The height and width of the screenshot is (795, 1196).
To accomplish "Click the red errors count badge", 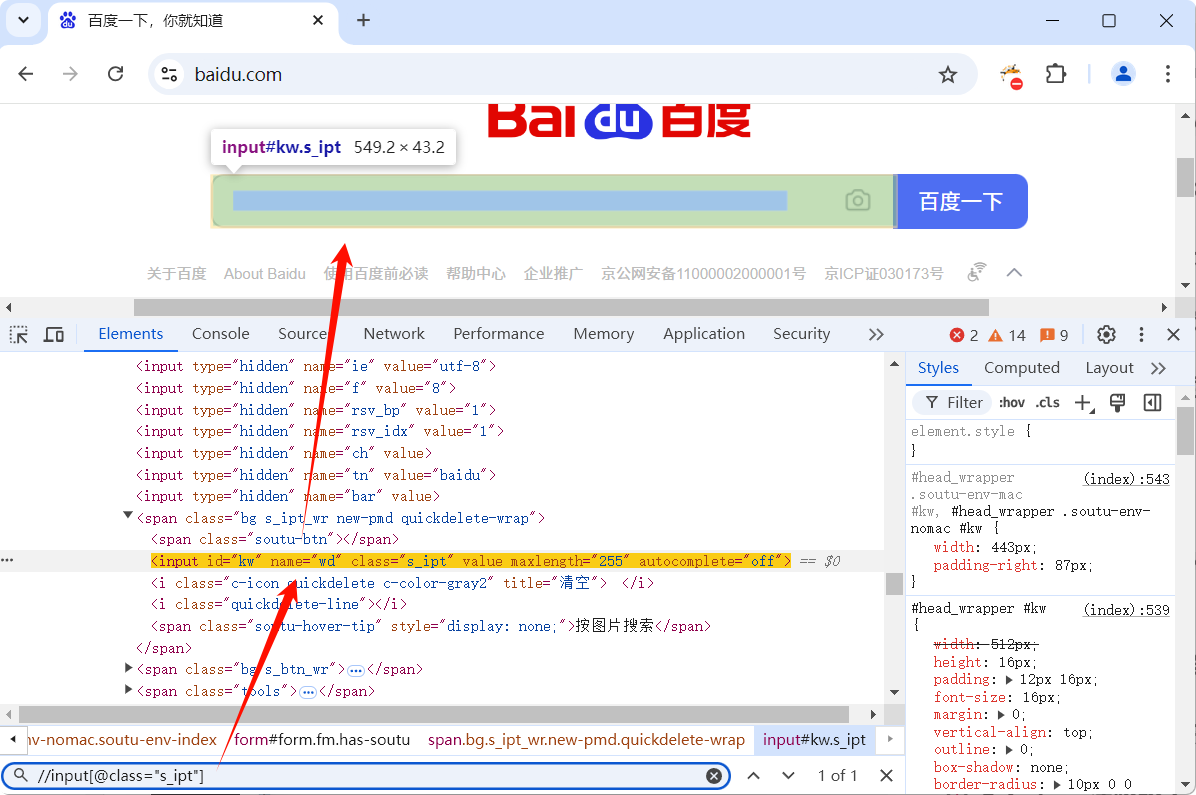I will click(x=963, y=335).
